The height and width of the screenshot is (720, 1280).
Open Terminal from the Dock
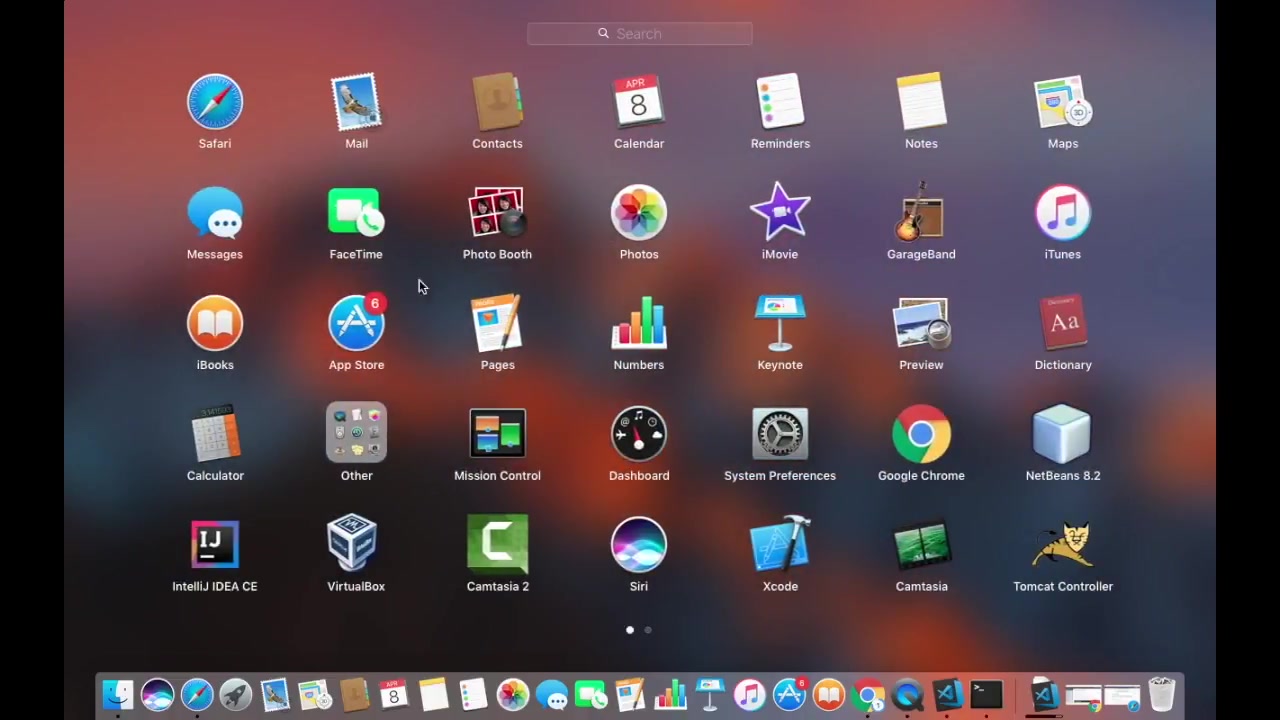[985, 693]
